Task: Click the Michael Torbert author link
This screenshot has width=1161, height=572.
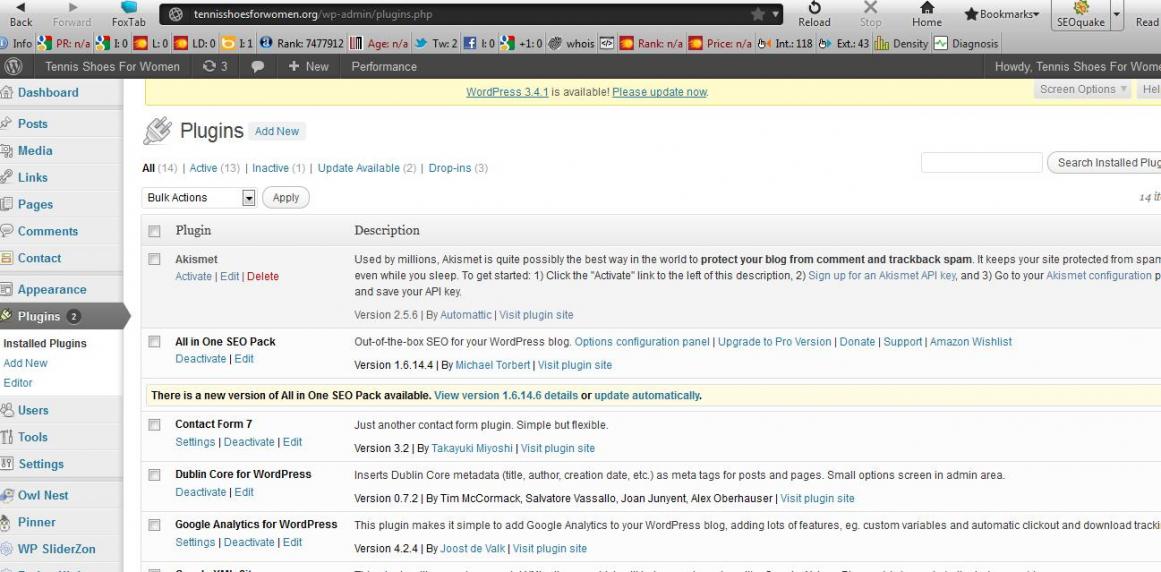Action: [x=492, y=365]
